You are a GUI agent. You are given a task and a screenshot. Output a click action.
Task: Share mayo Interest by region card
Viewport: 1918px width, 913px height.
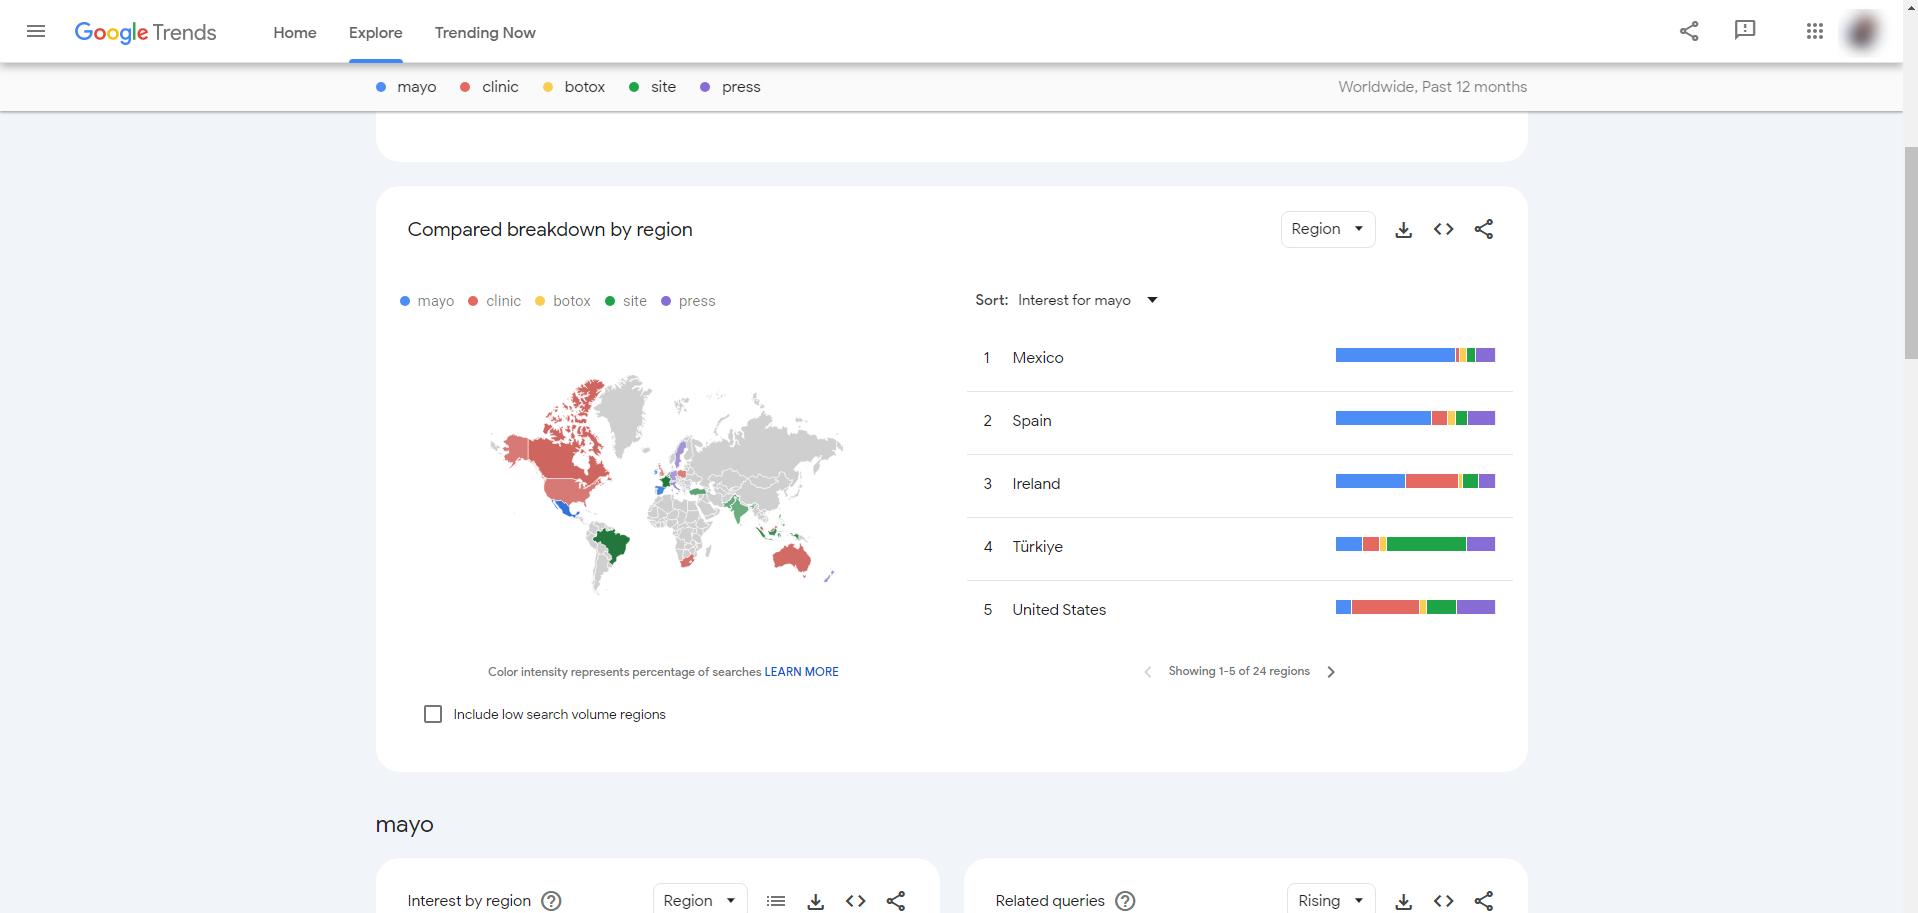pyautogui.click(x=896, y=901)
